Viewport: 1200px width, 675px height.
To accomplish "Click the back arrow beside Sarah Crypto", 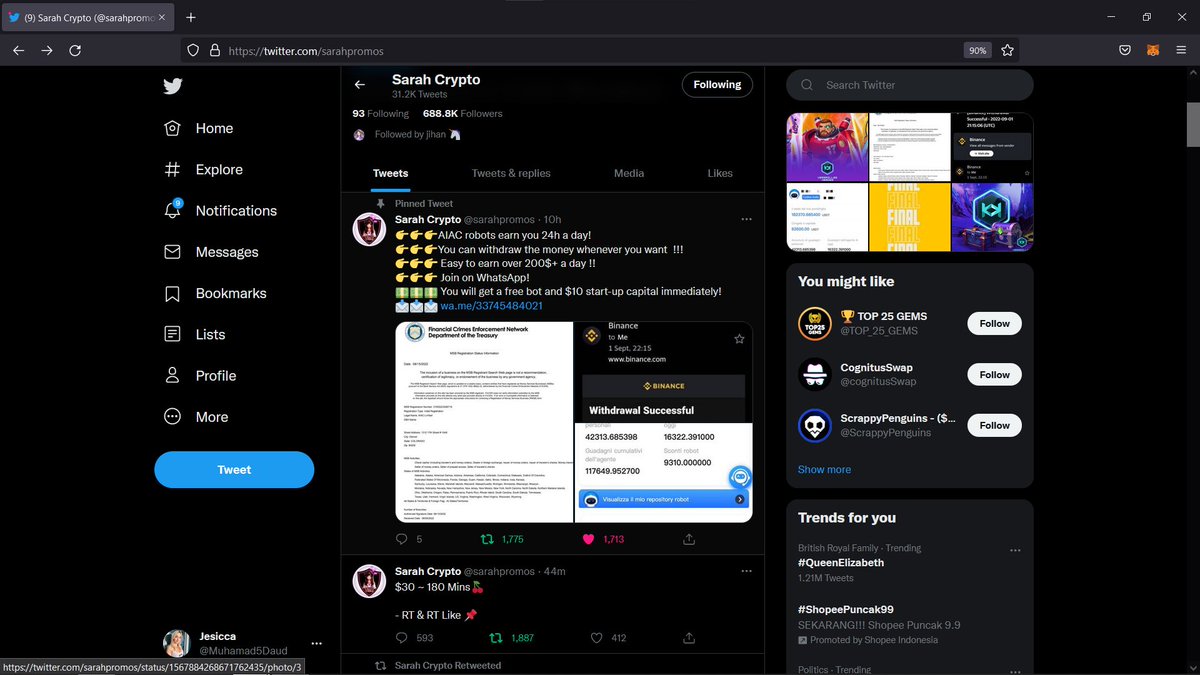I will [360, 85].
